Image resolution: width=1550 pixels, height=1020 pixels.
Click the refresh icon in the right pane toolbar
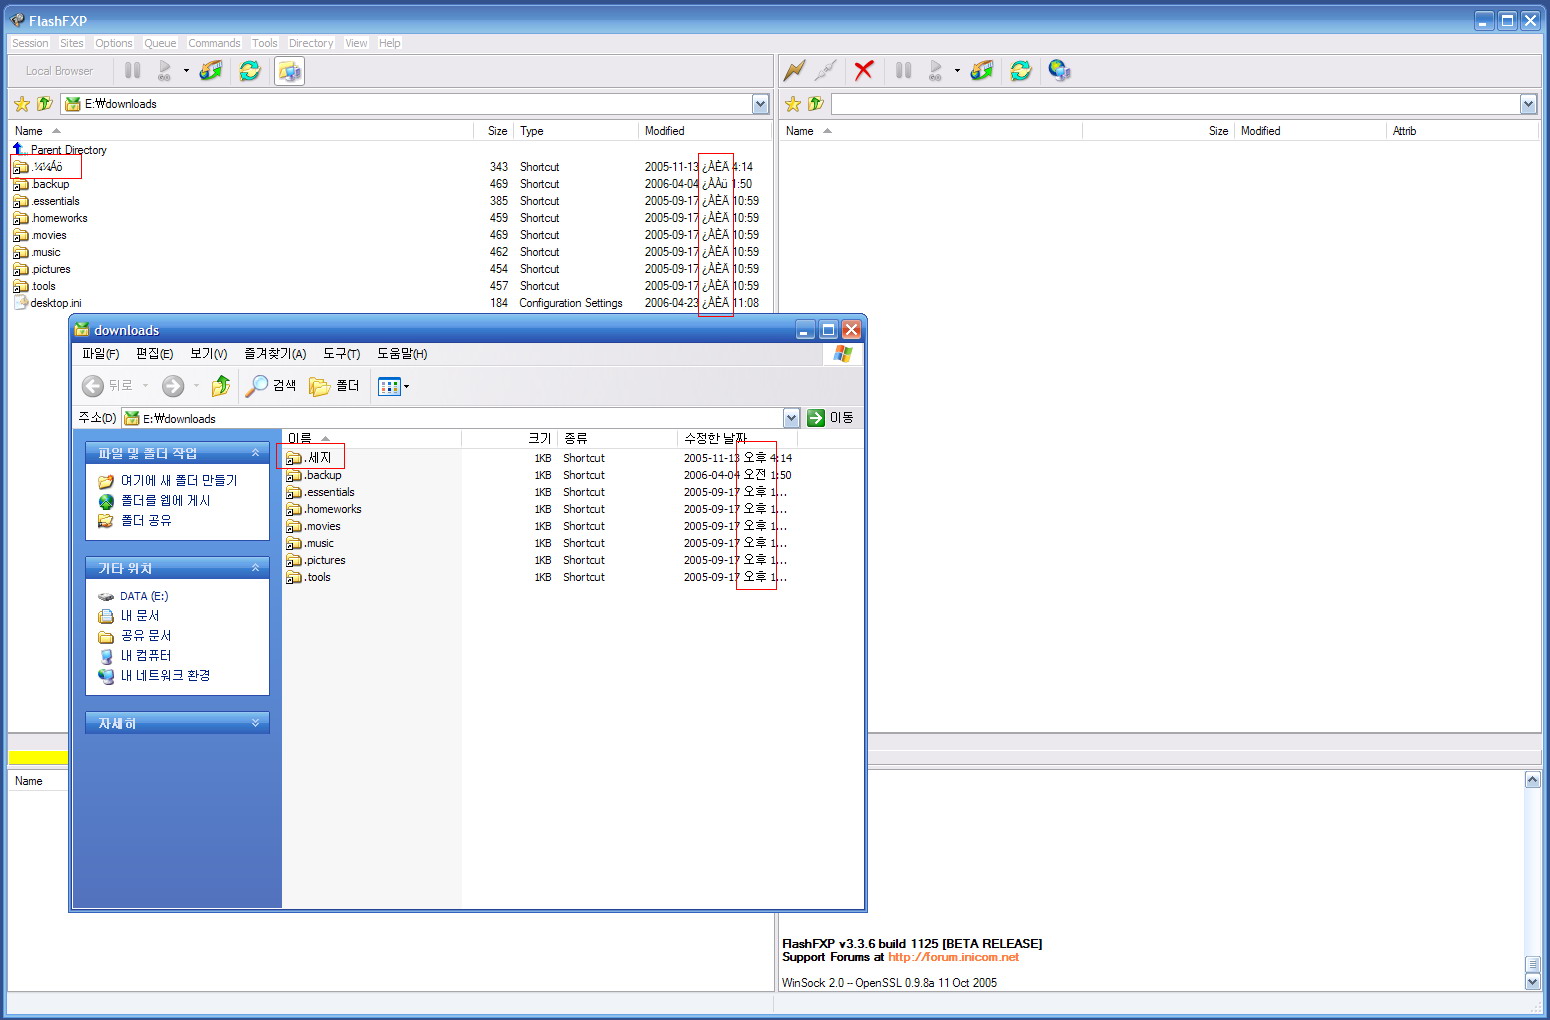pos(1020,70)
